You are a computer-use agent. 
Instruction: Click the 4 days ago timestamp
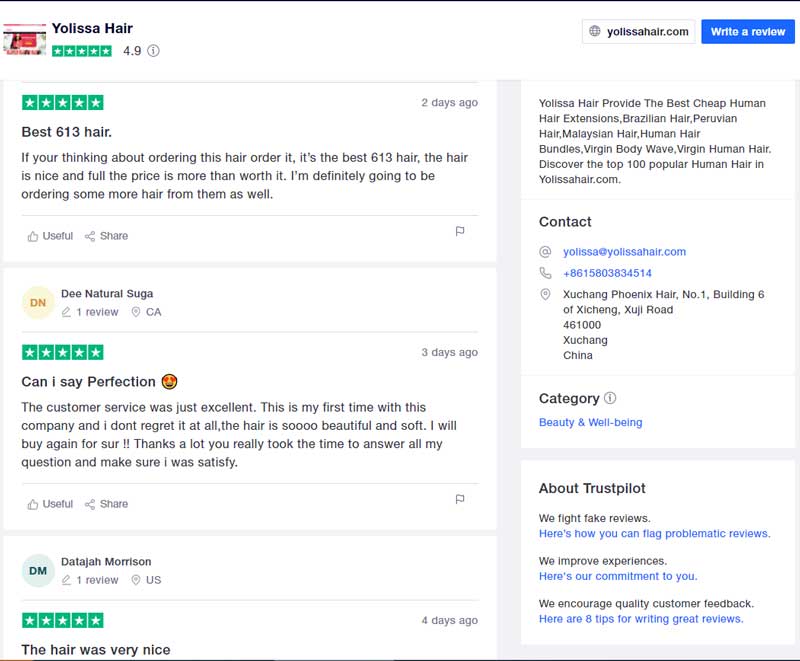click(449, 621)
